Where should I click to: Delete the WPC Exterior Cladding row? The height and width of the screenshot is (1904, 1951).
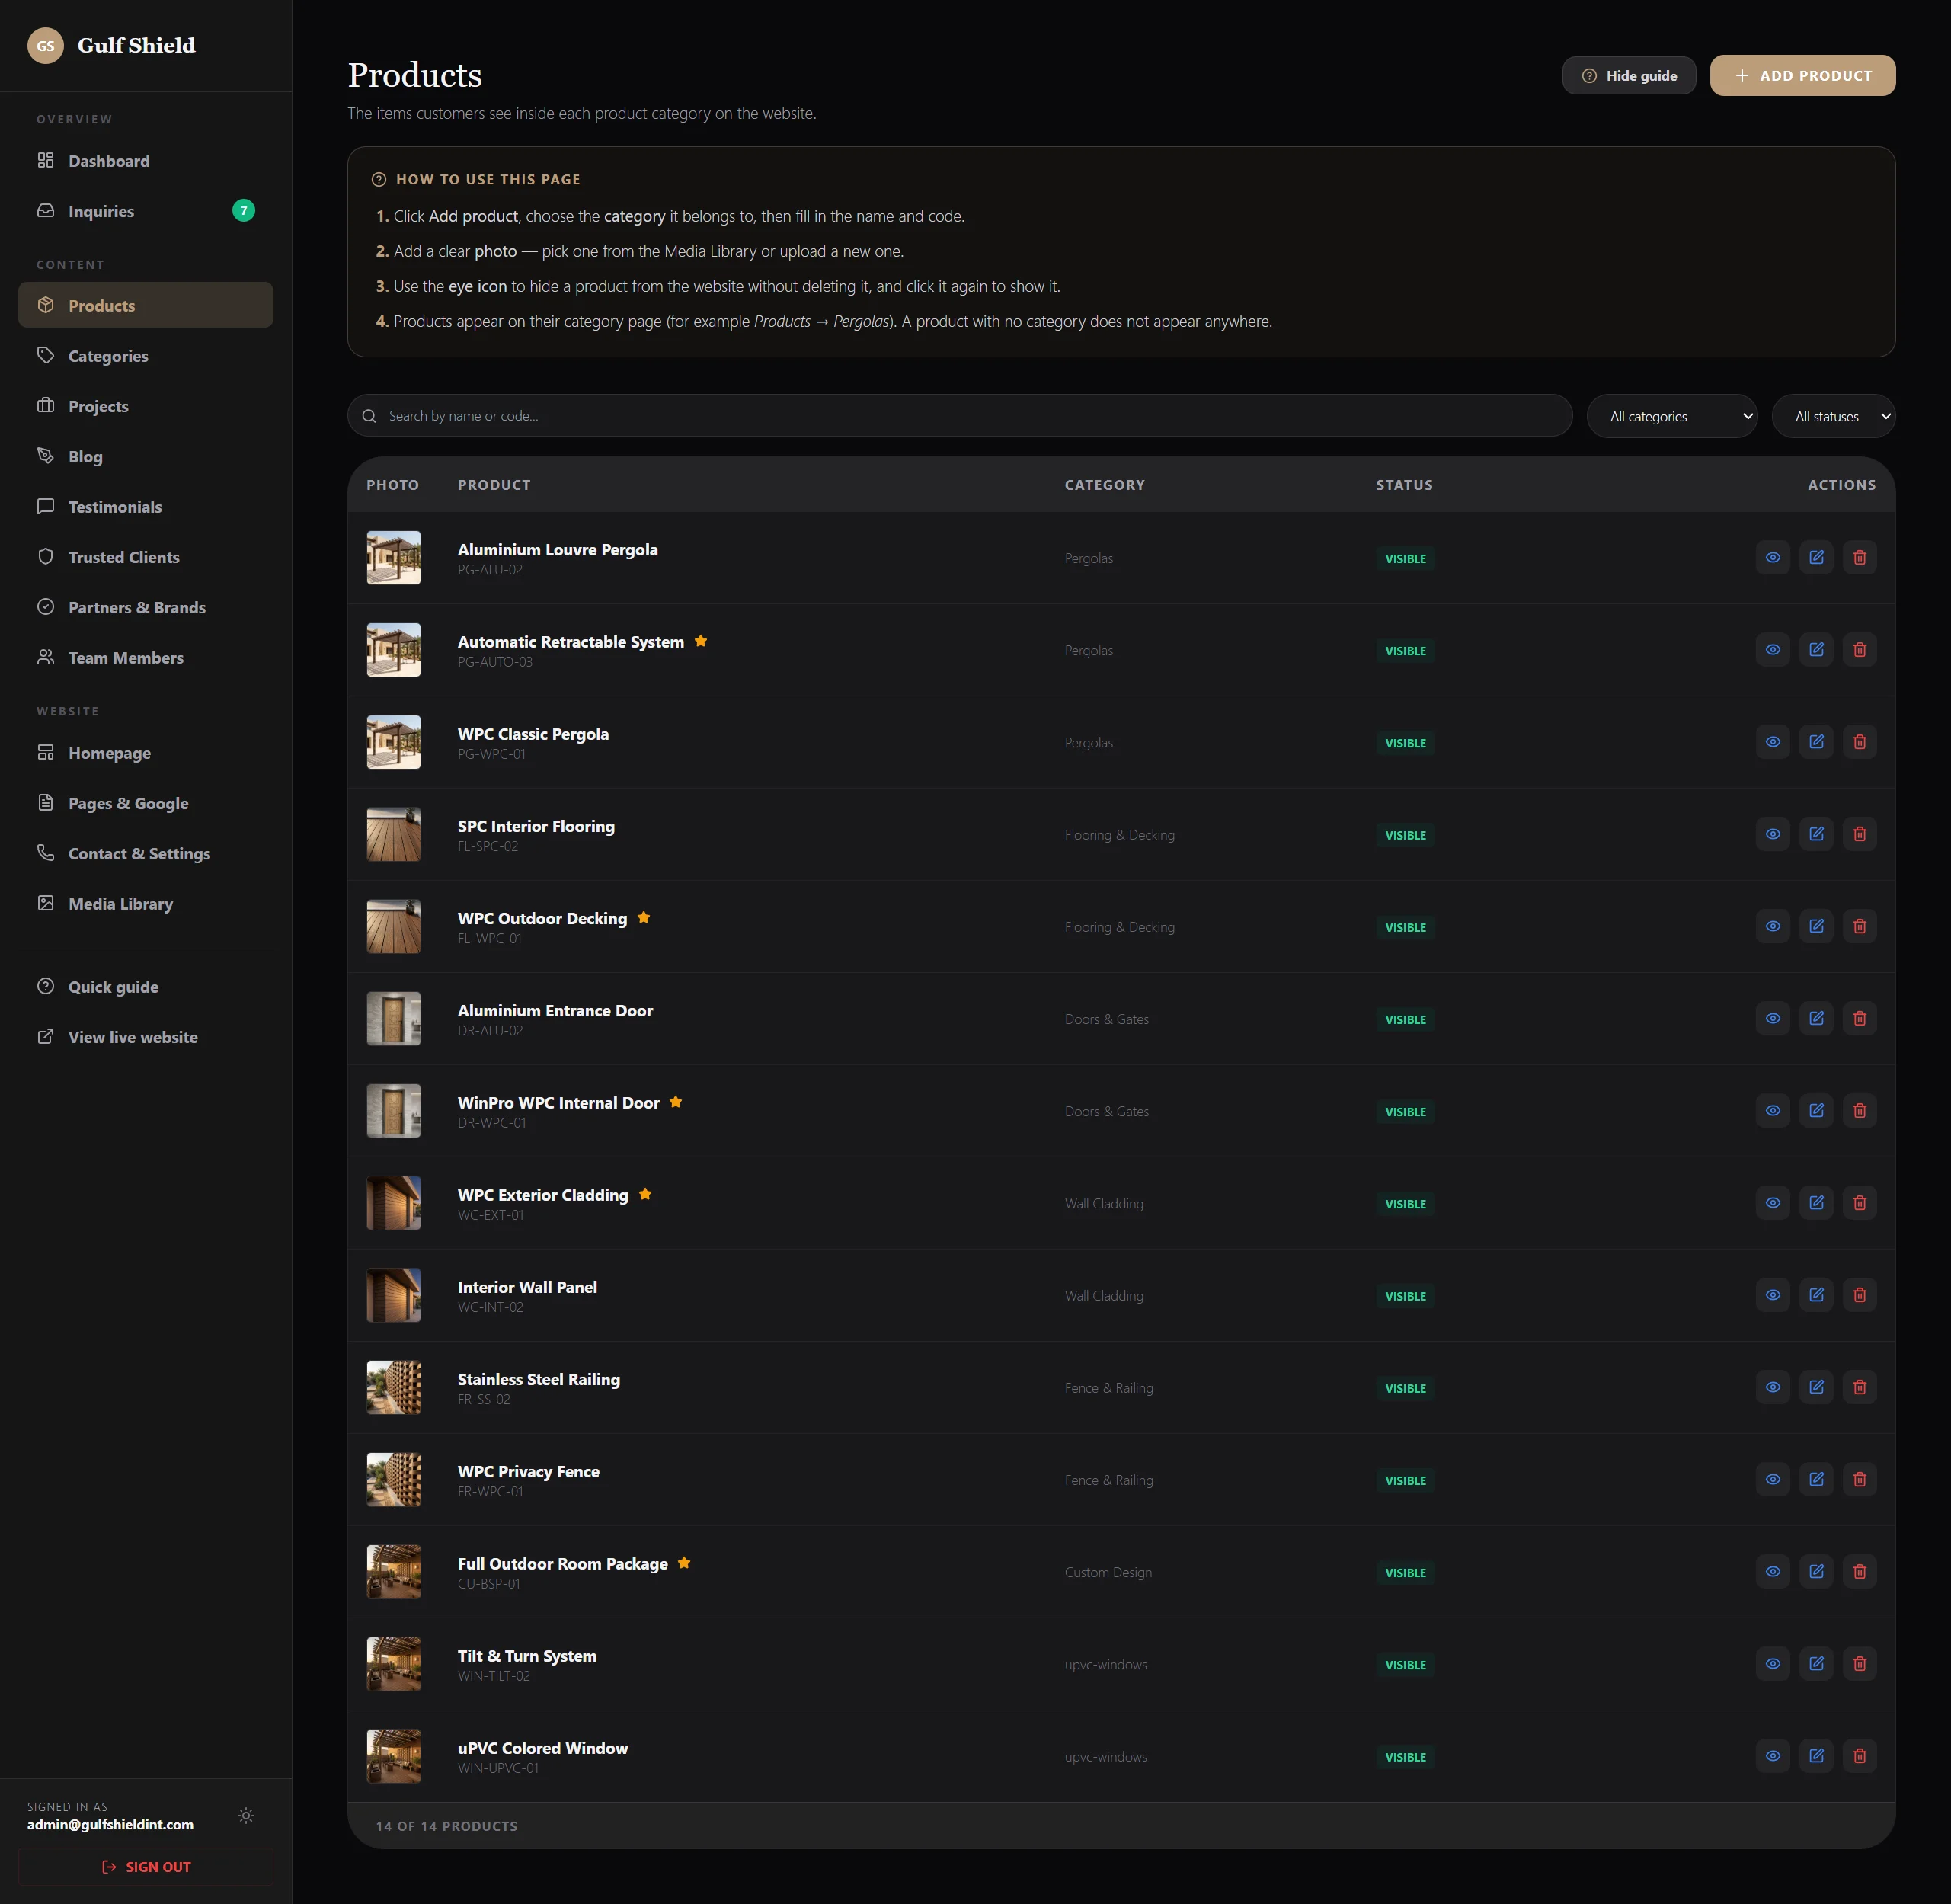1859,1203
